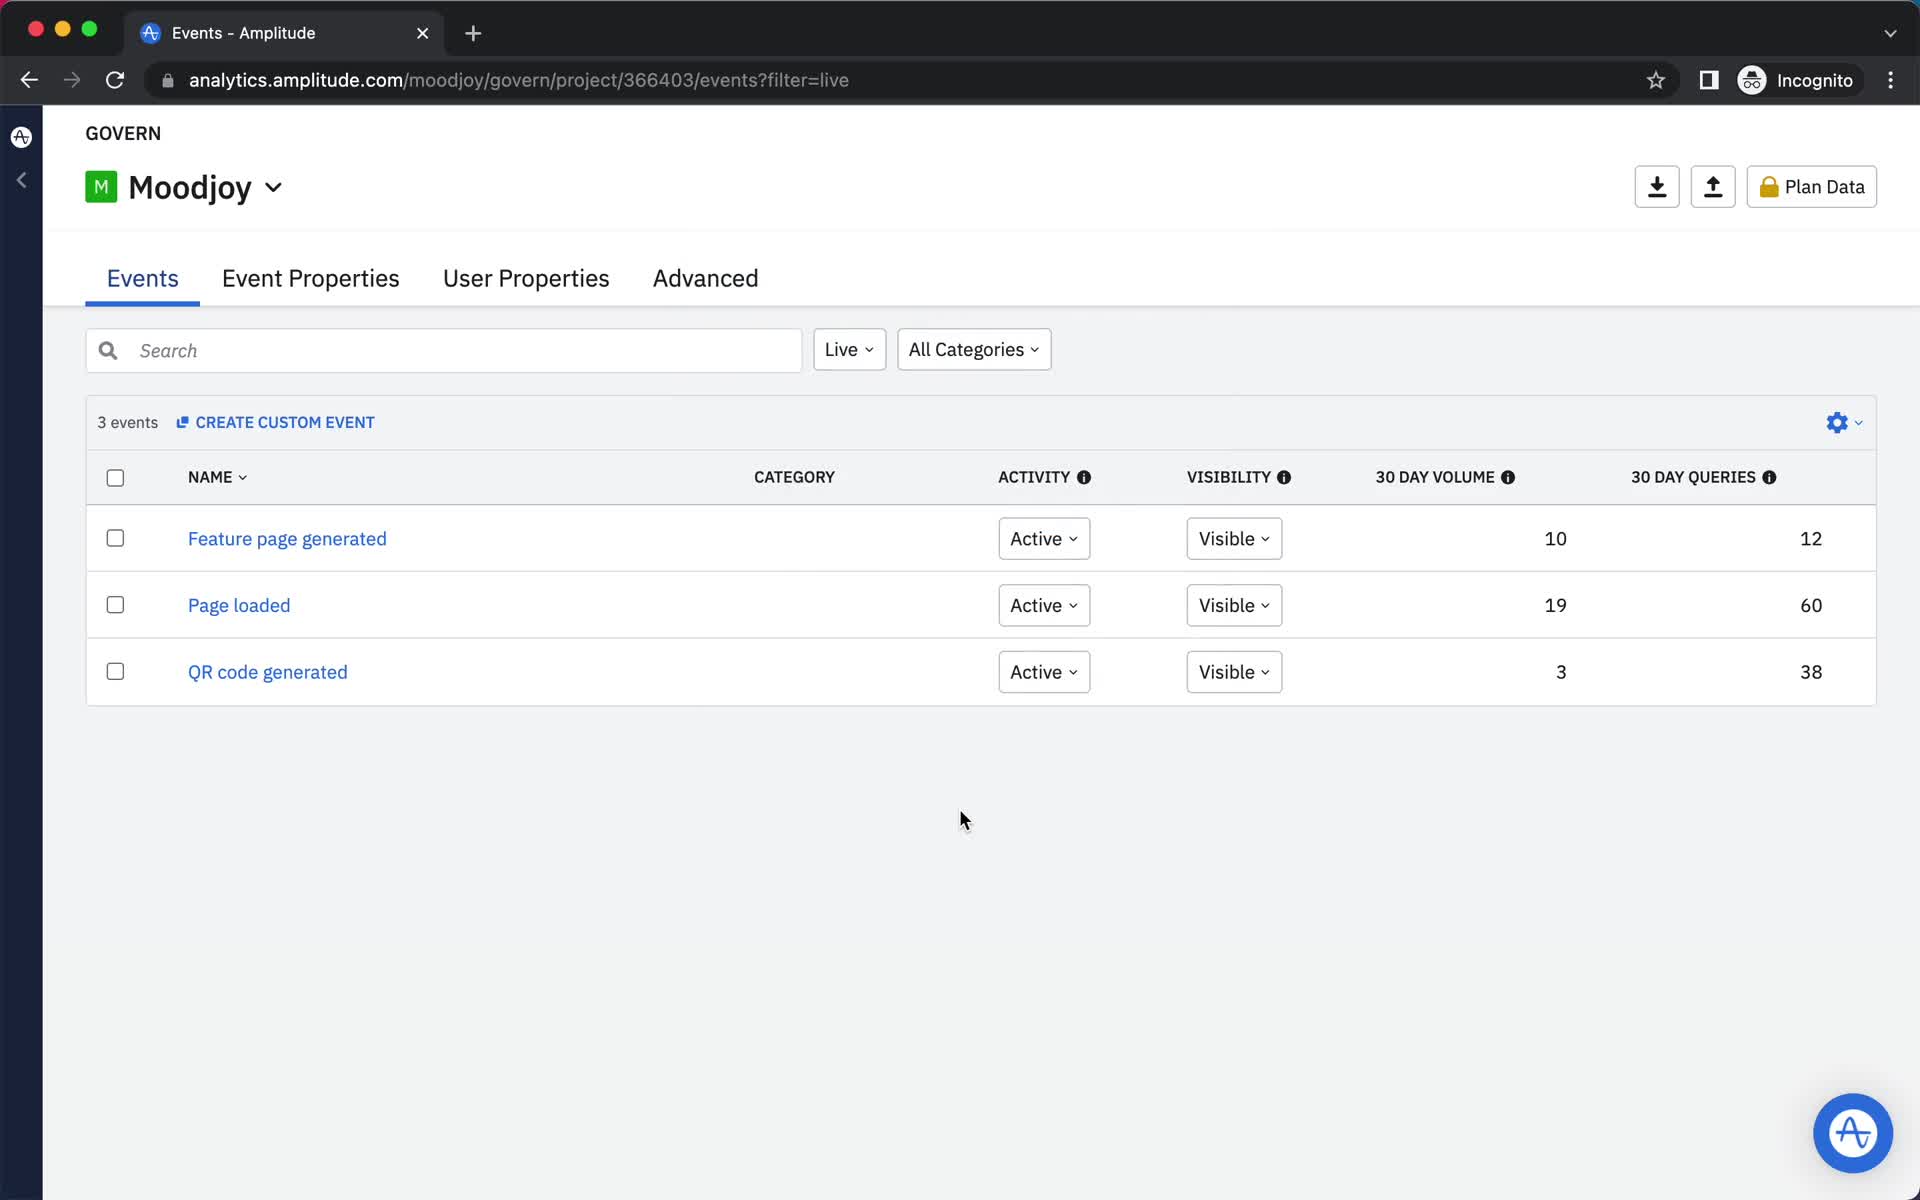Expand the Moodjoy project switcher
The height and width of the screenshot is (1200, 1920).
pos(273,187)
